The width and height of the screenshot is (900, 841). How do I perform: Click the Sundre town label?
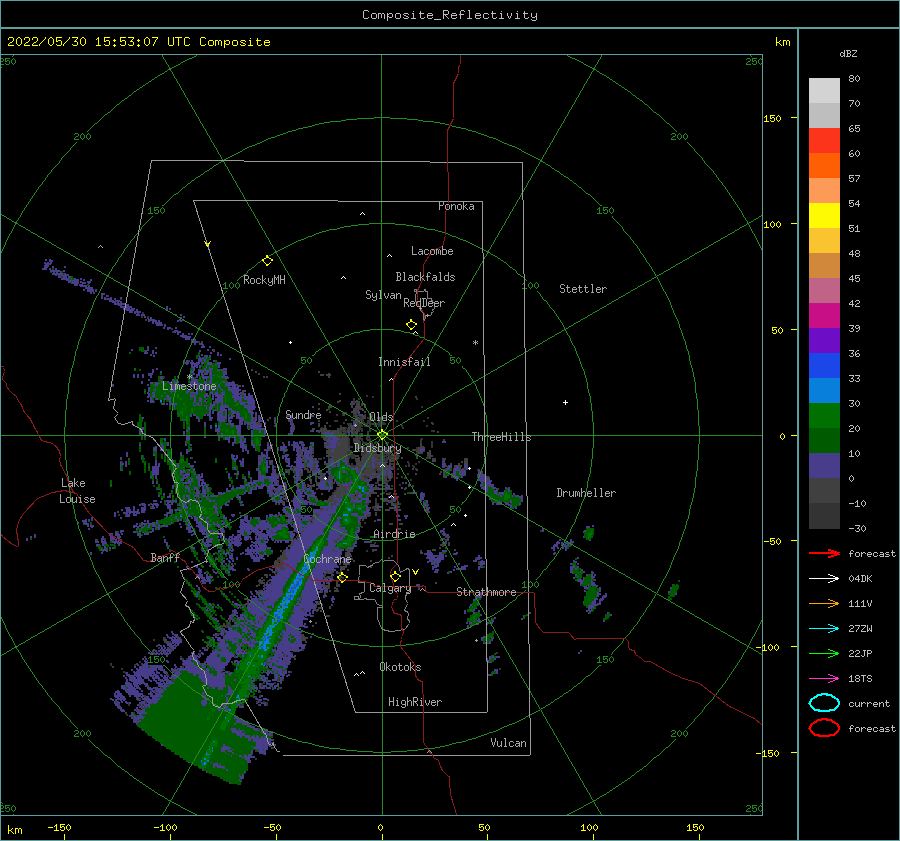(303, 414)
